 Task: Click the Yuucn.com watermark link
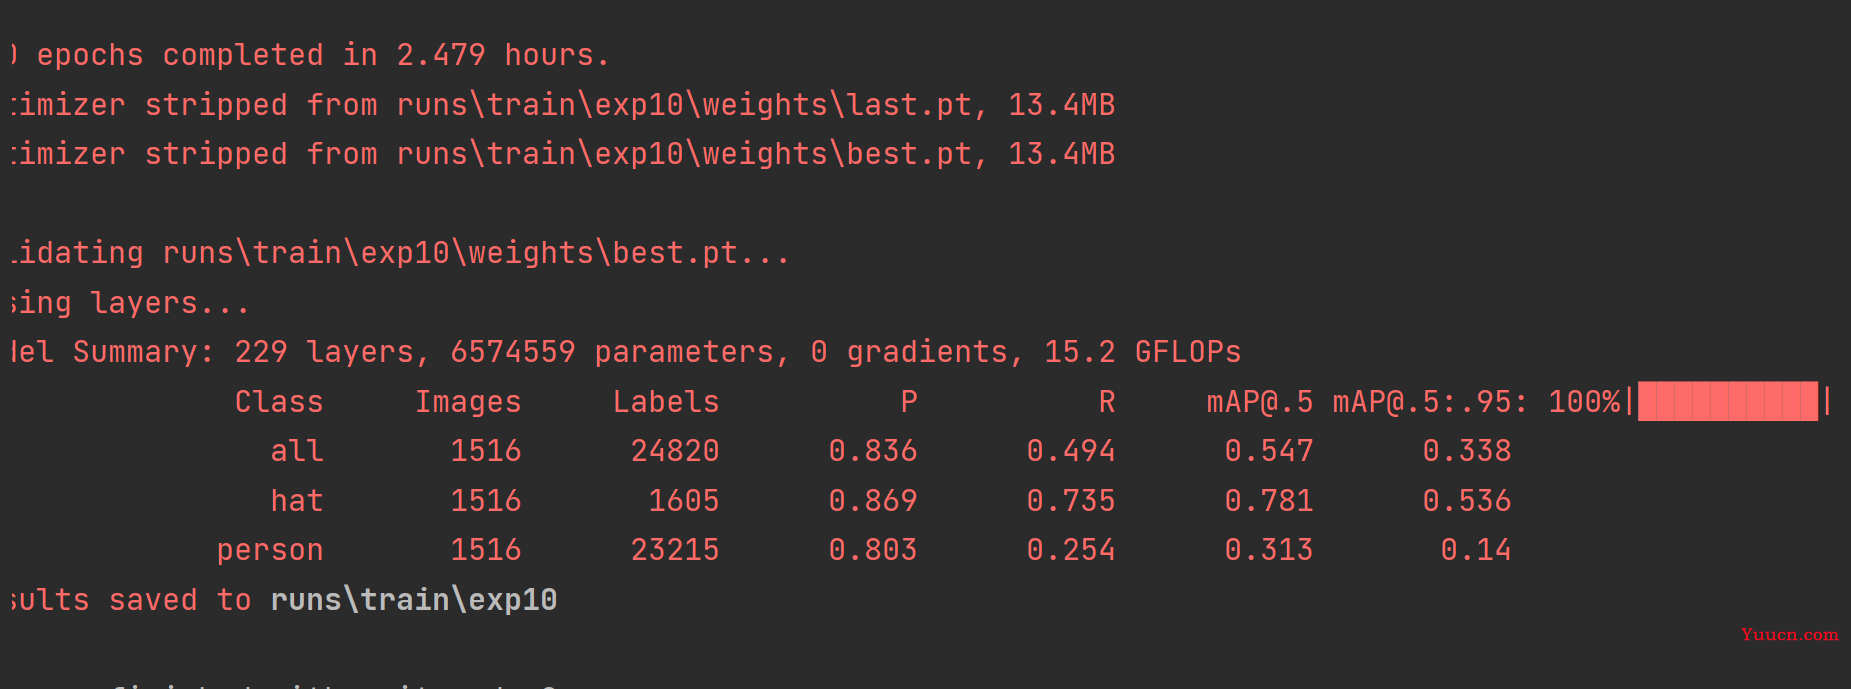[x=1789, y=634]
